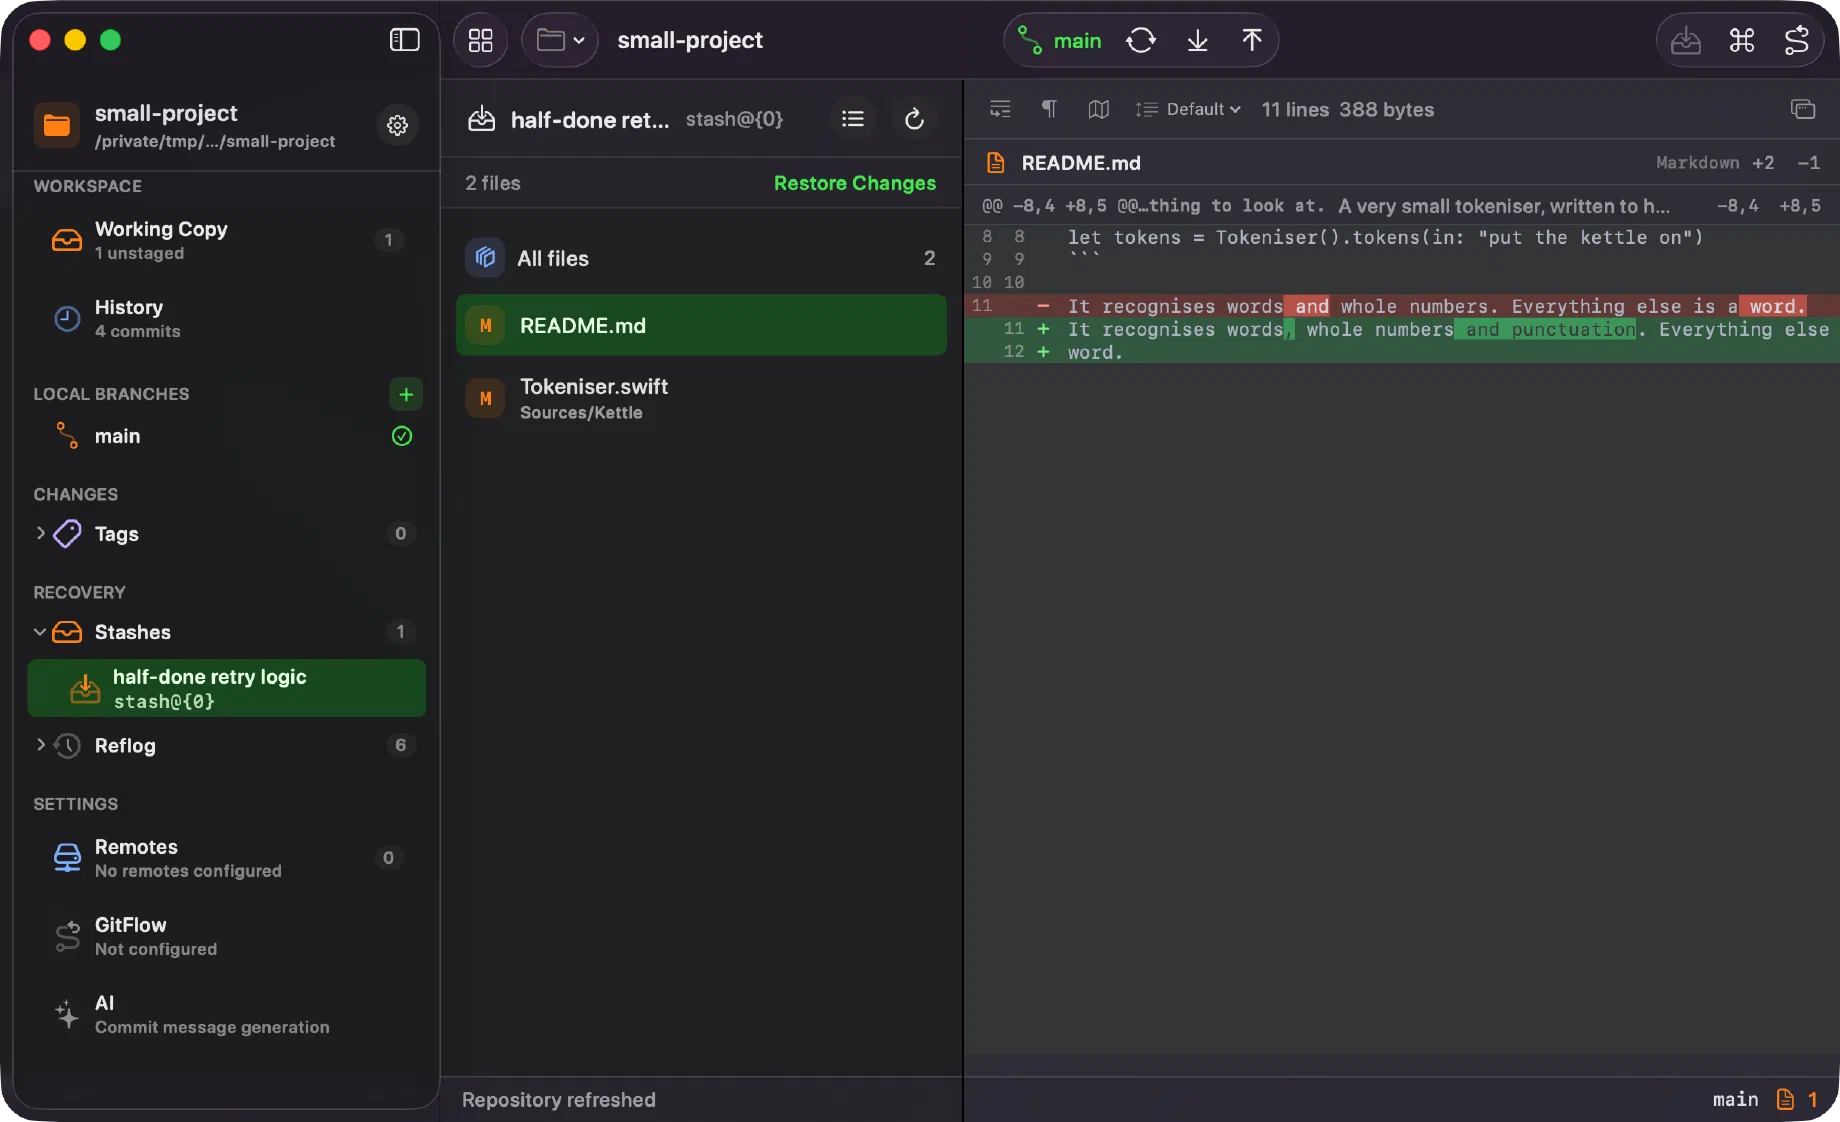Click the hunk header @@ -8,4 +8,5
Image resolution: width=1840 pixels, height=1122 pixels.
(x=1401, y=206)
